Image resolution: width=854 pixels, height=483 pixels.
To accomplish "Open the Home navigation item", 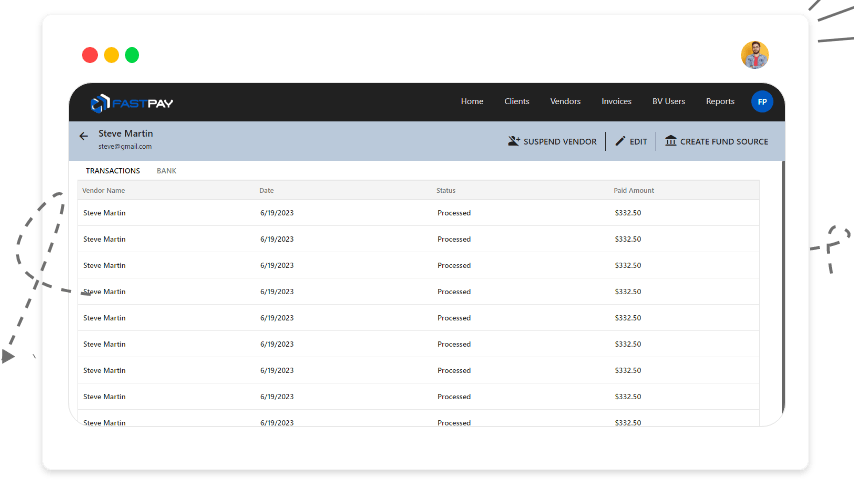I will coord(472,102).
